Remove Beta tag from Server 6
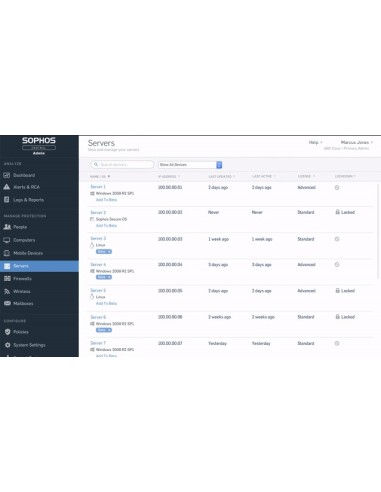381x492 pixels. coord(109,330)
